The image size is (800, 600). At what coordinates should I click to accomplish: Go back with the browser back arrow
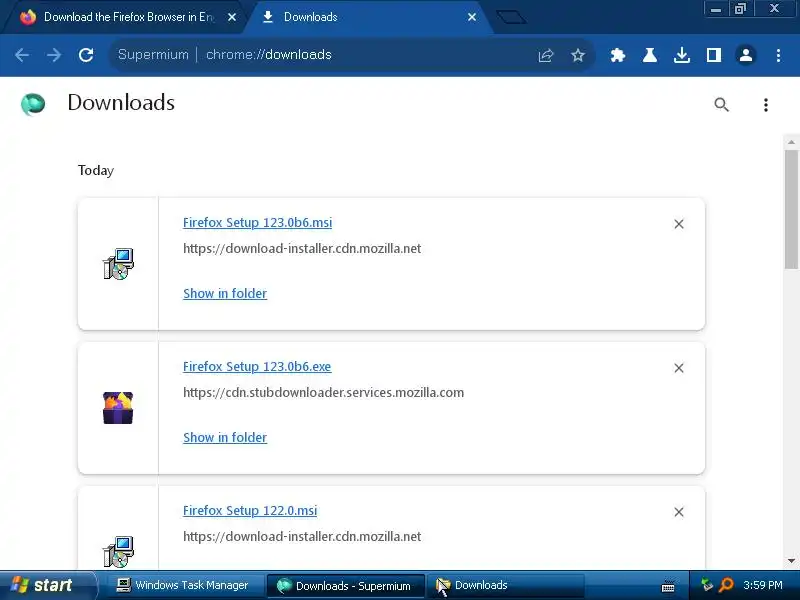click(22, 55)
